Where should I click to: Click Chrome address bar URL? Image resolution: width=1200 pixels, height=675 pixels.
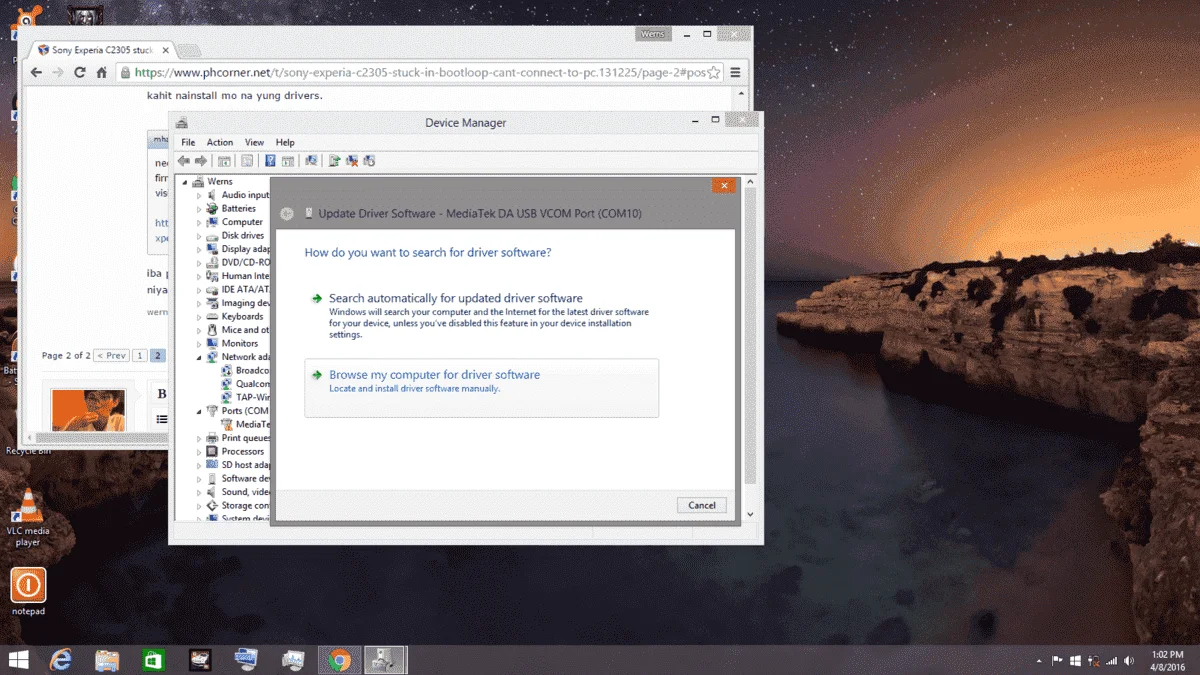point(419,72)
